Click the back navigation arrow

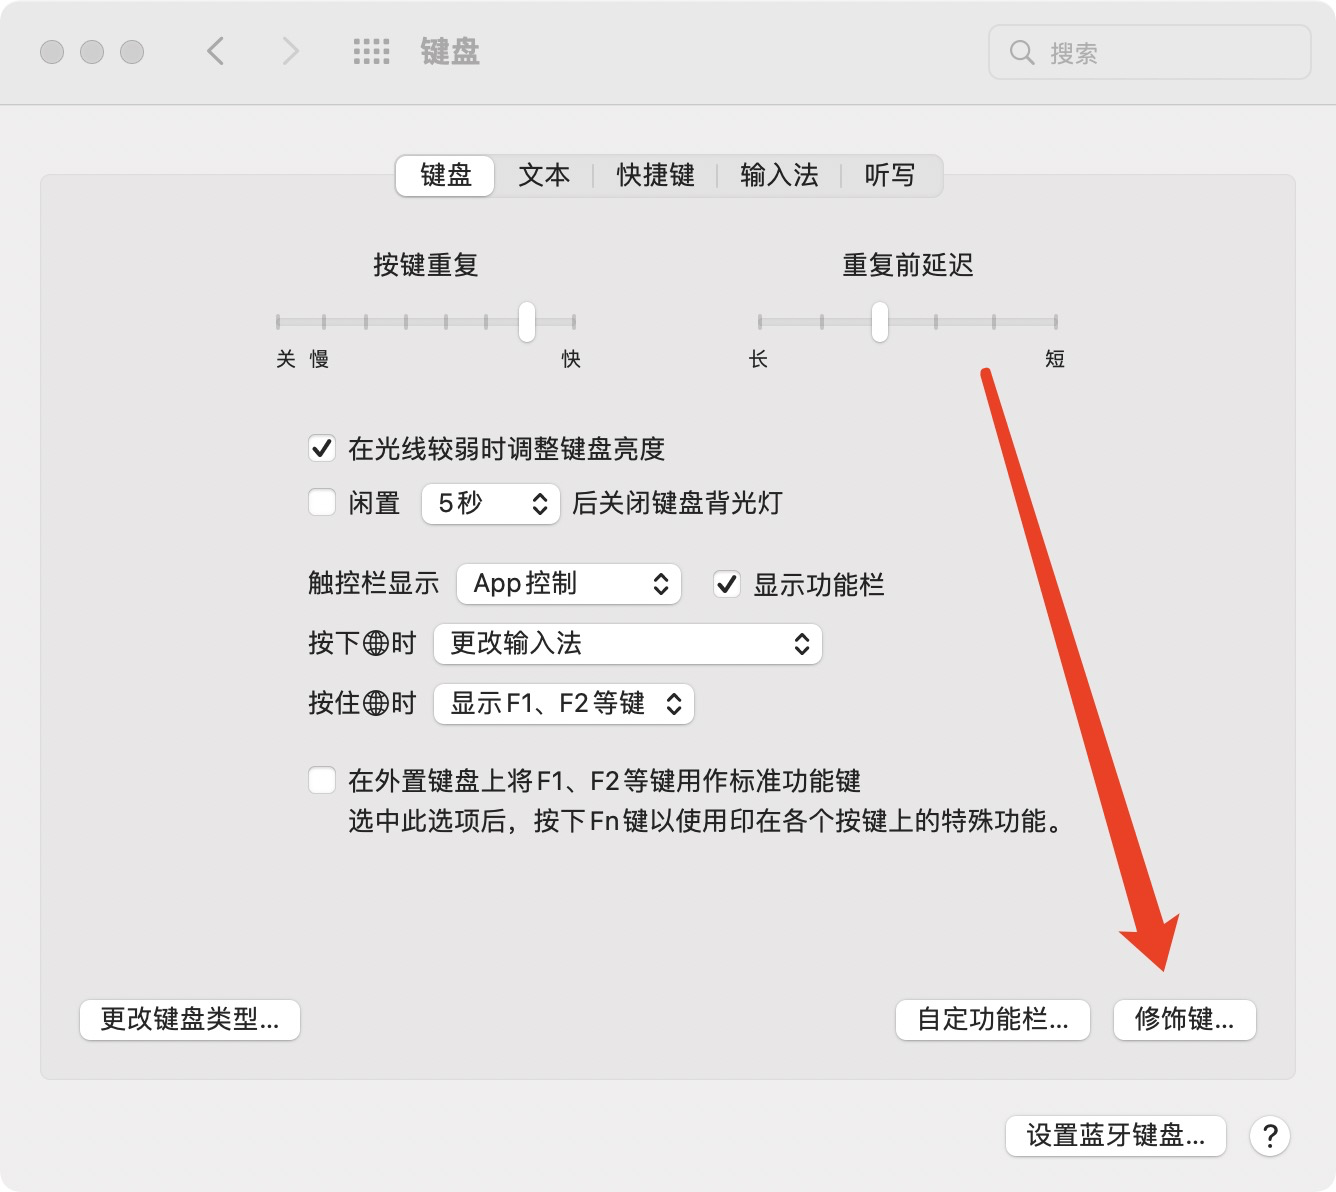216,51
